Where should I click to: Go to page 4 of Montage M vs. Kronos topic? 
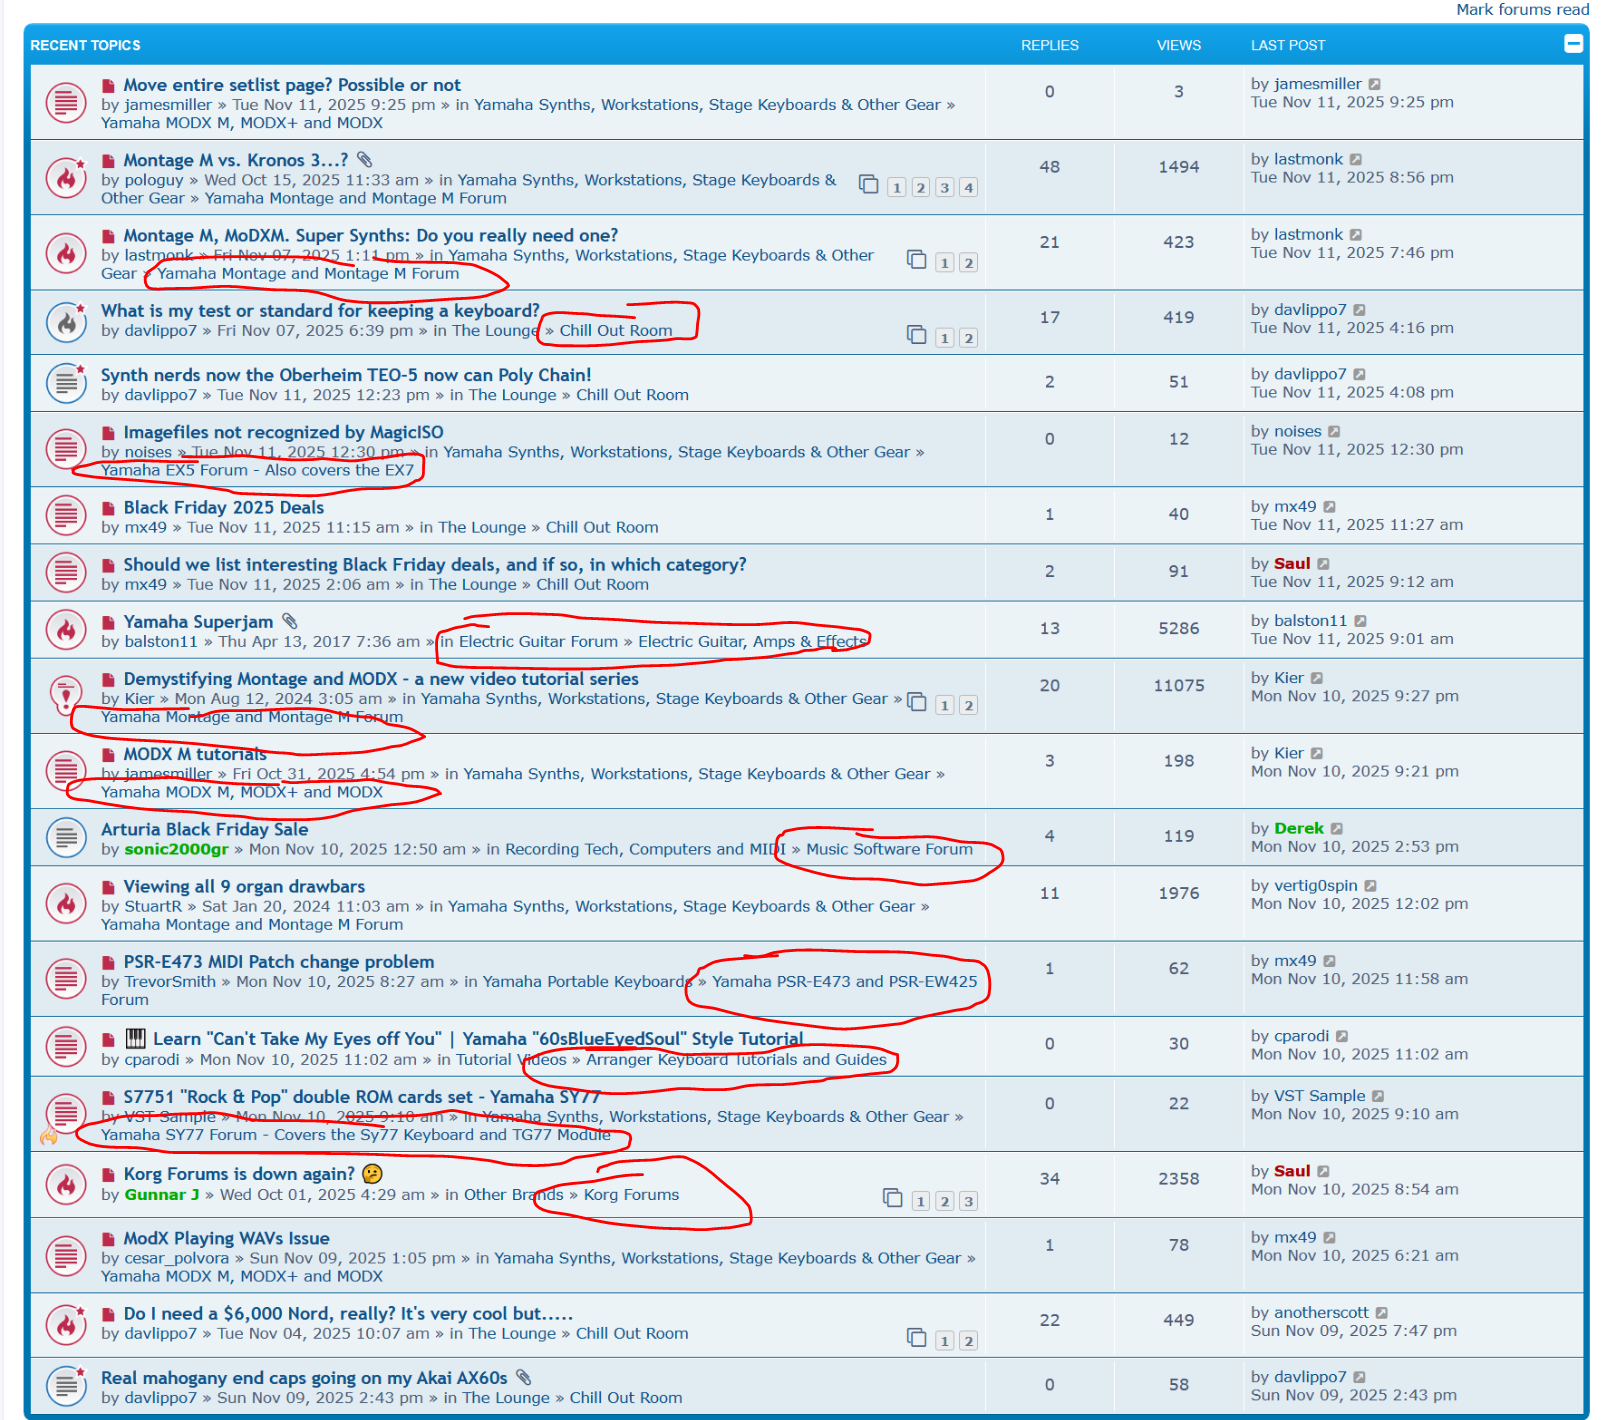coord(968,188)
